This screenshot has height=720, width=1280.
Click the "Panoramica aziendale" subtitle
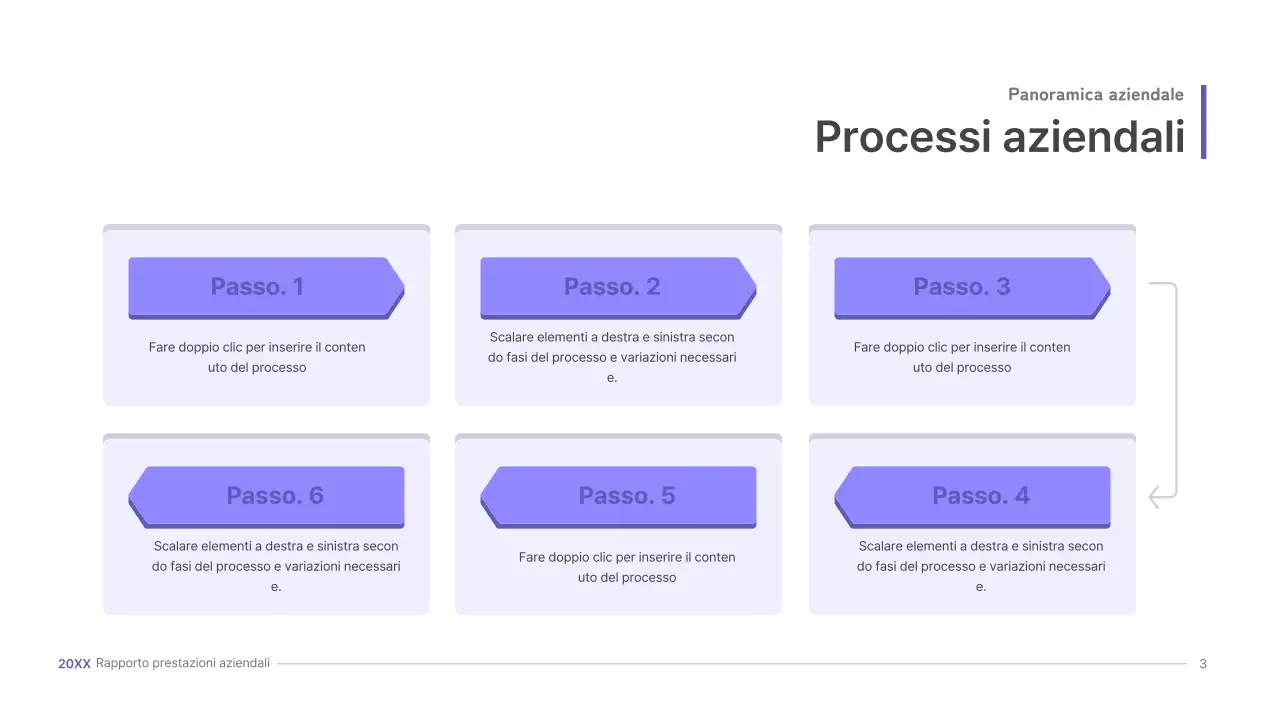(1095, 95)
